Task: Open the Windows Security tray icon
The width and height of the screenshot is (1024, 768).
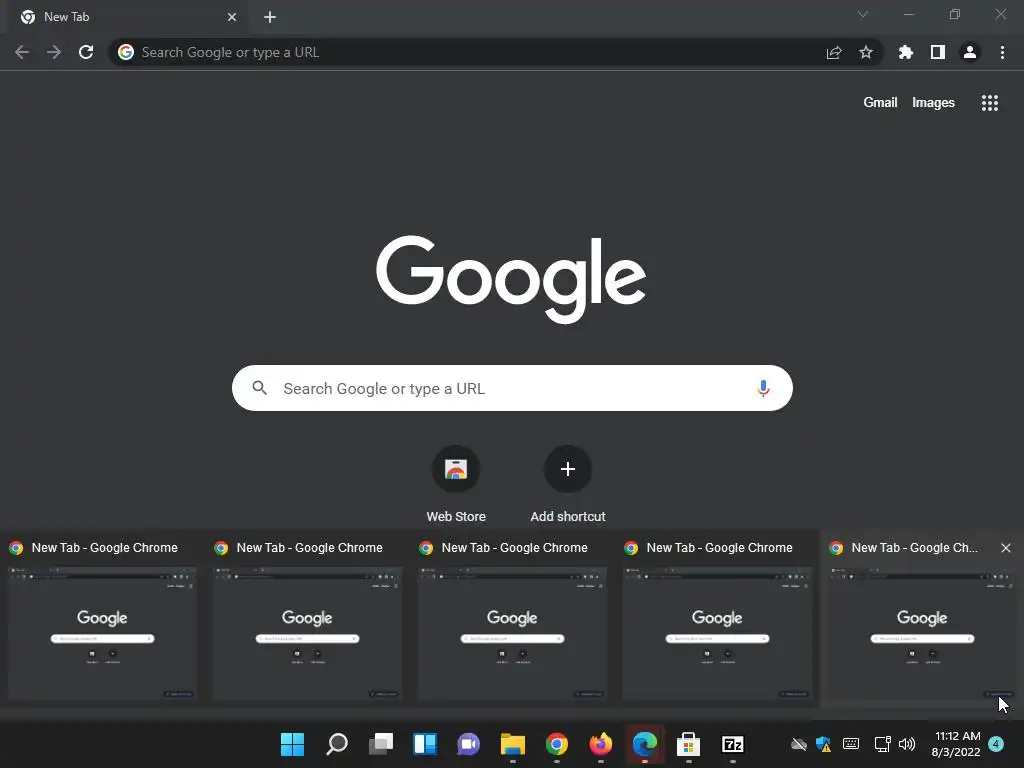Action: click(x=824, y=744)
